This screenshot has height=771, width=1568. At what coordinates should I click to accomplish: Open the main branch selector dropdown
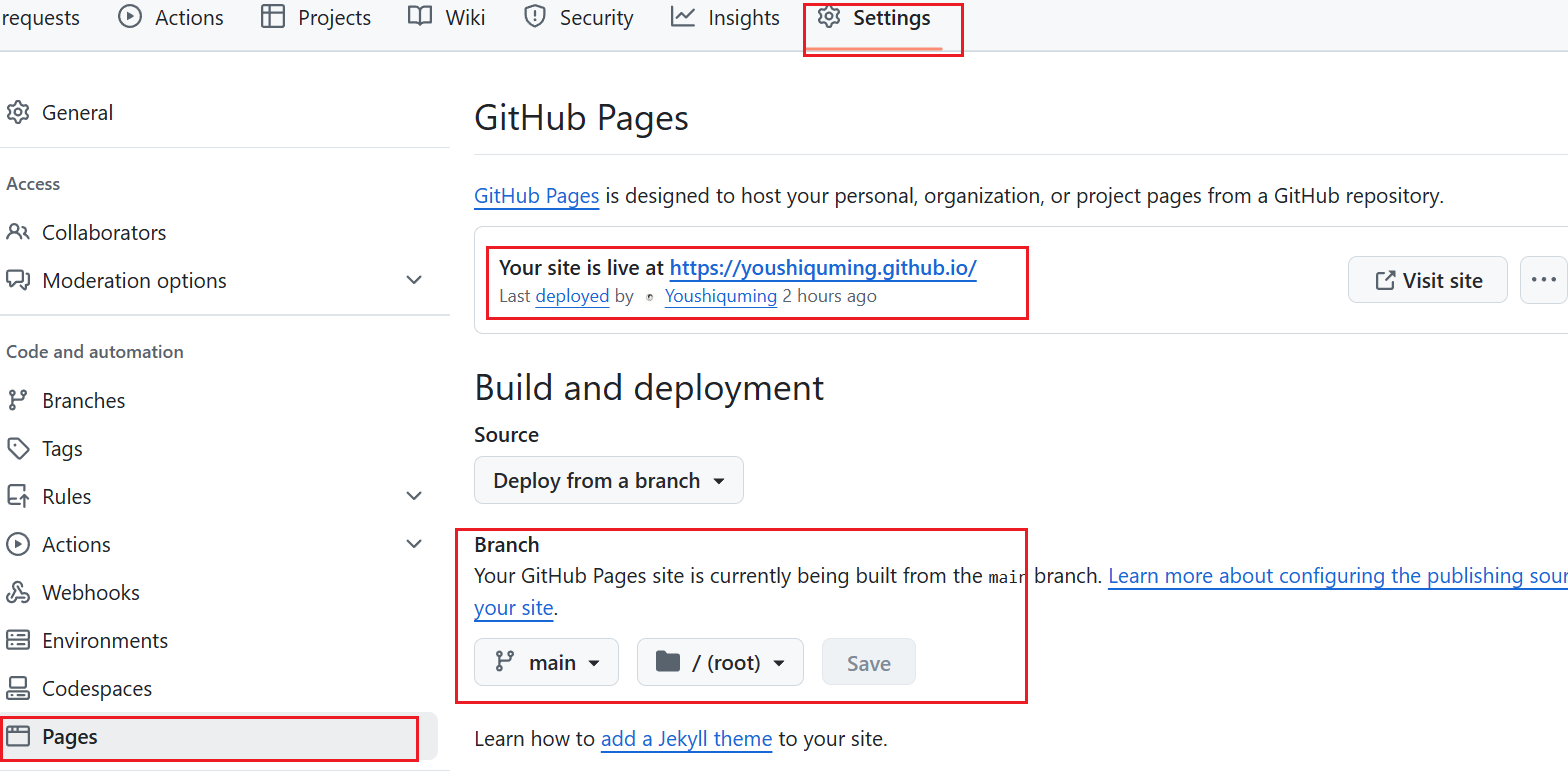(x=546, y=662)
